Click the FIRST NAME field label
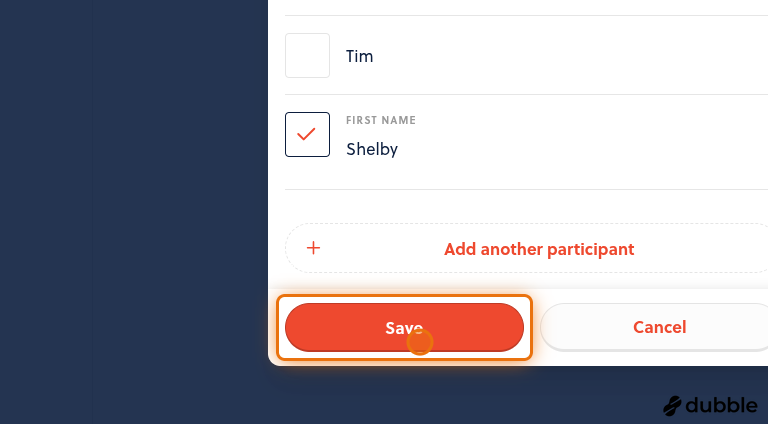The height and width of the screenshot is (424, 768). click(381, 120)
